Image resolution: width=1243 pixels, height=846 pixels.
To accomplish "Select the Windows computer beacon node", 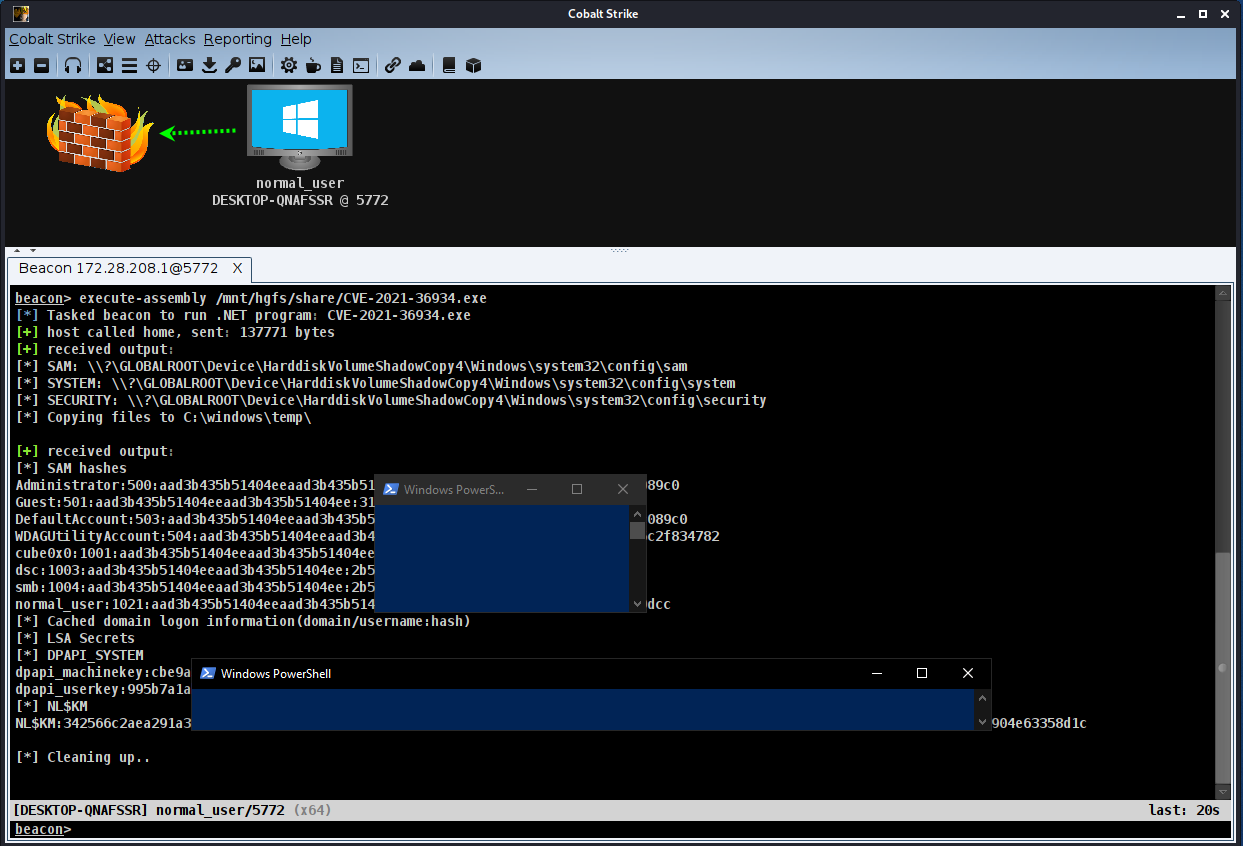I will [x=300, y=127].
